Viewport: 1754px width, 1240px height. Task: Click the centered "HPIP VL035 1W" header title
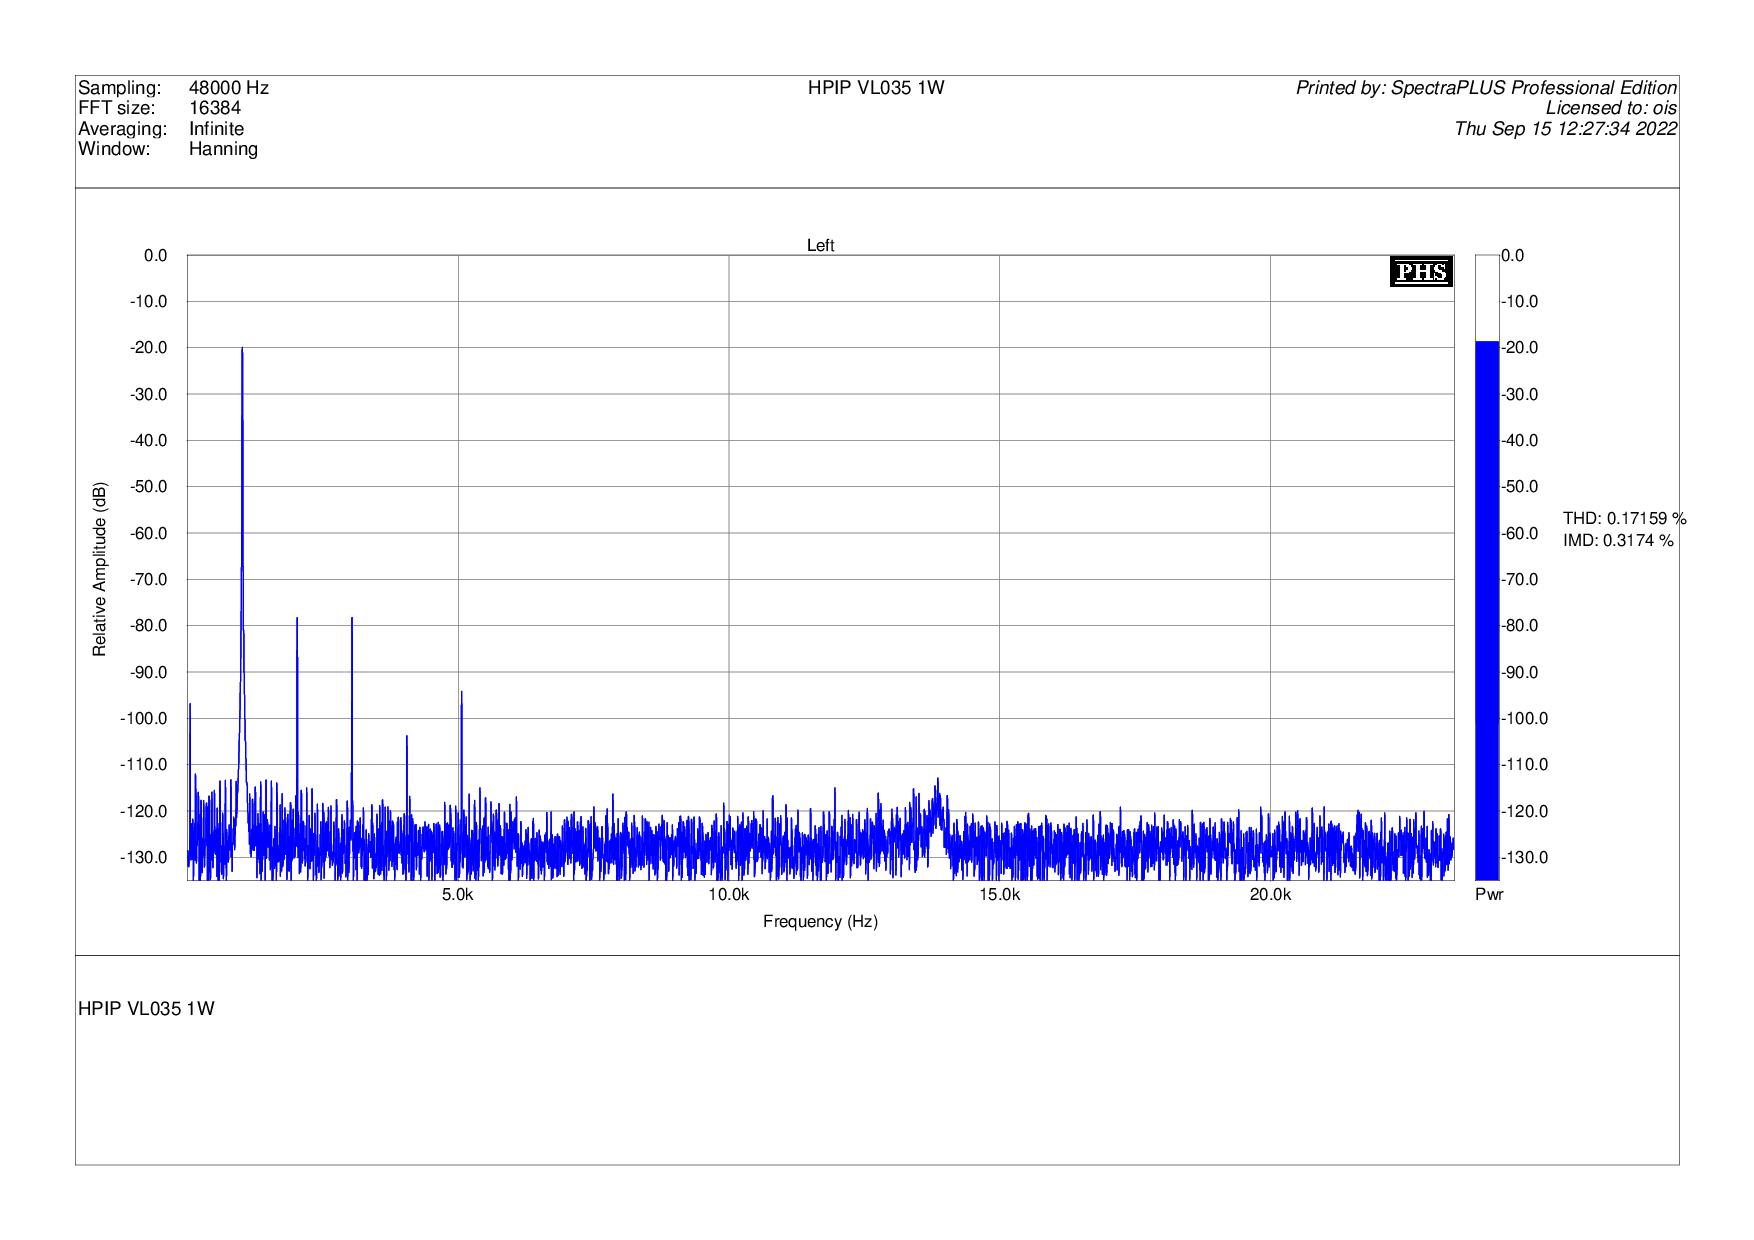coord(876,88)
